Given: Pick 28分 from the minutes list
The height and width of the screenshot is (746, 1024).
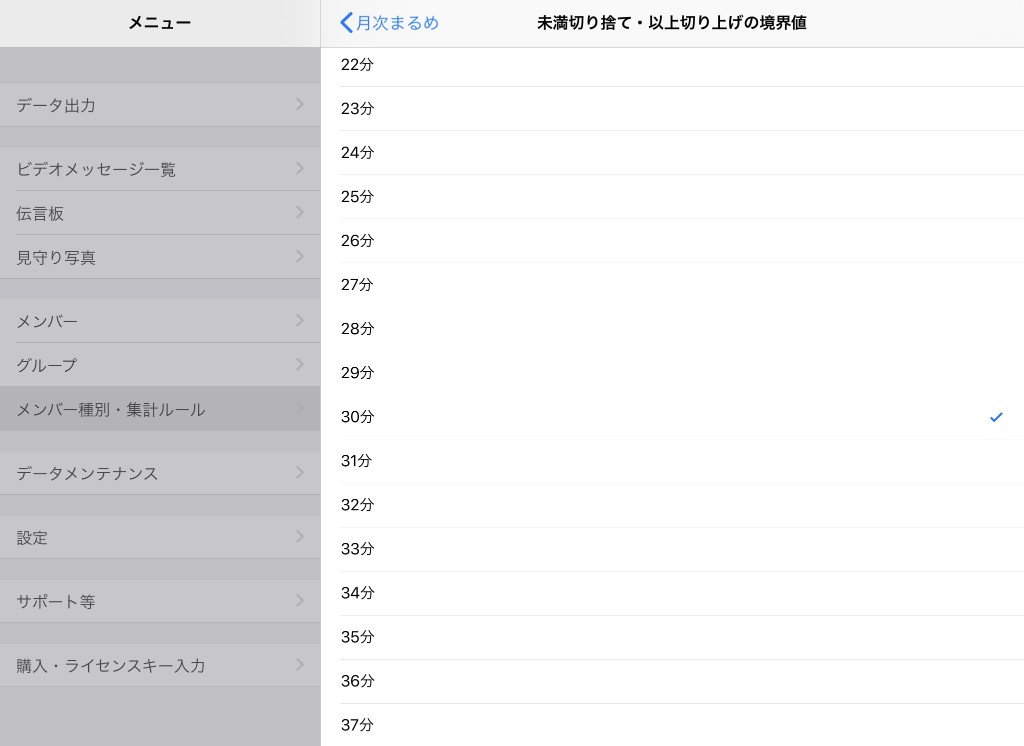Looking at the screenshot, I should 358,329.
